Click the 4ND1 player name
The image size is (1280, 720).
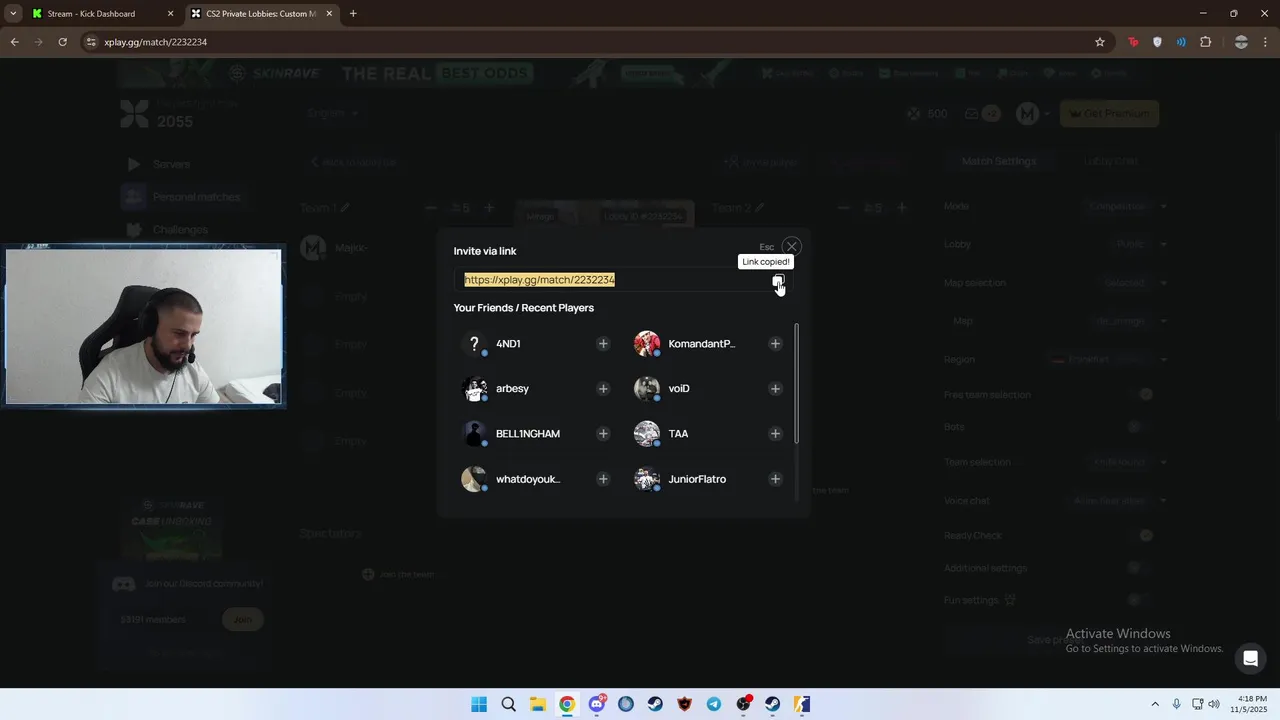(508, 344)
